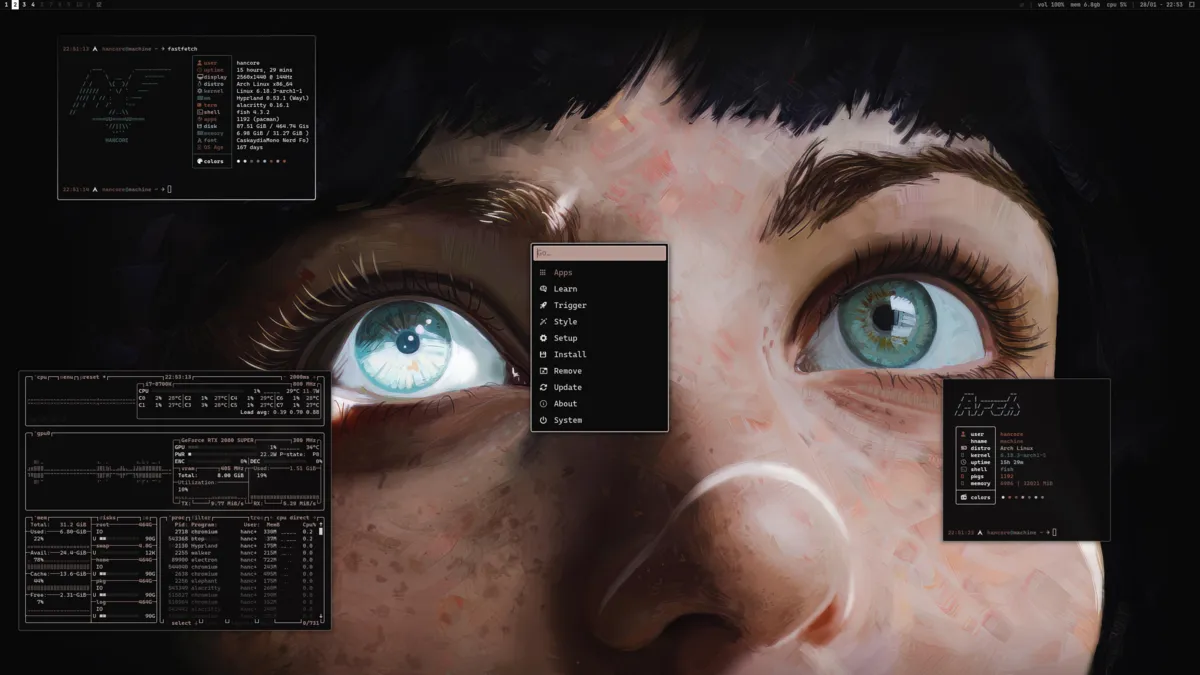
Task: Click the System power icon
Action: (x=543, y=420)
